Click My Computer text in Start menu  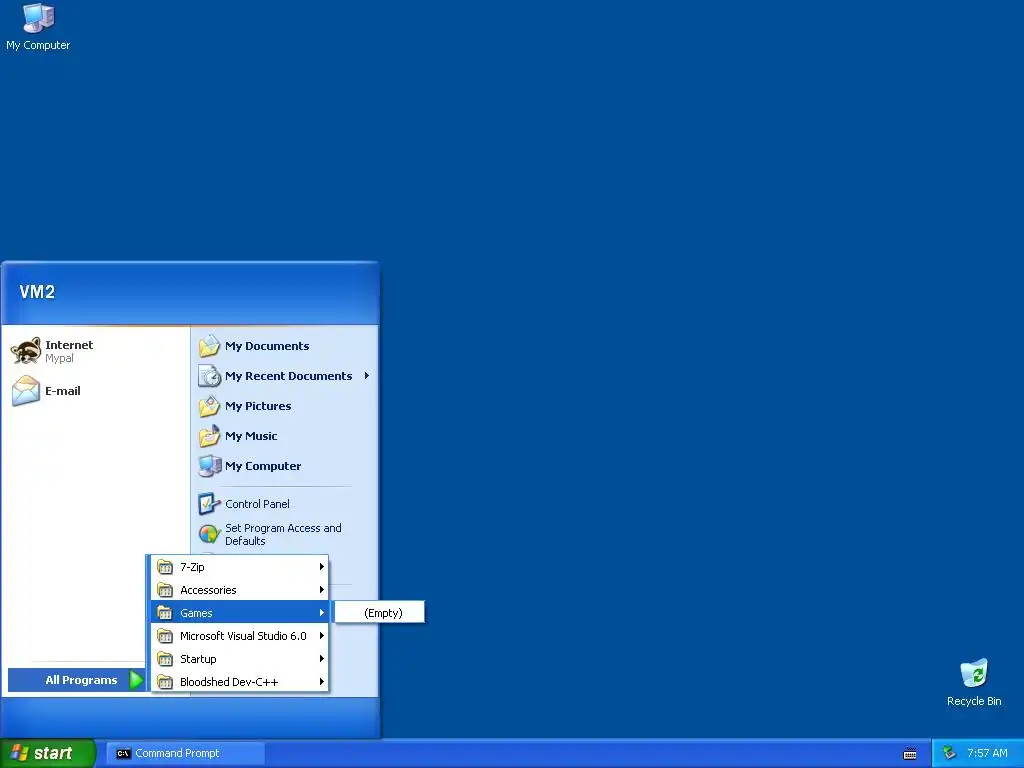coord(263,466)
